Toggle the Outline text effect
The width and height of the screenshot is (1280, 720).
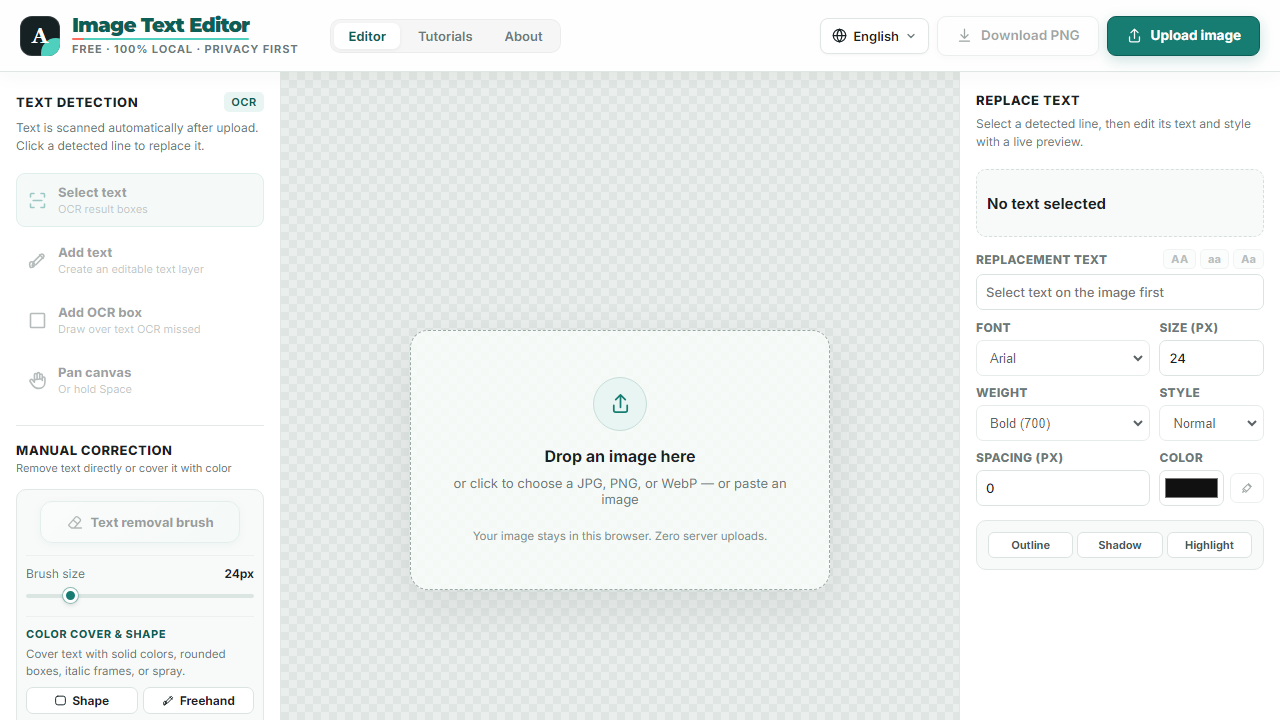click(1030, 545)
